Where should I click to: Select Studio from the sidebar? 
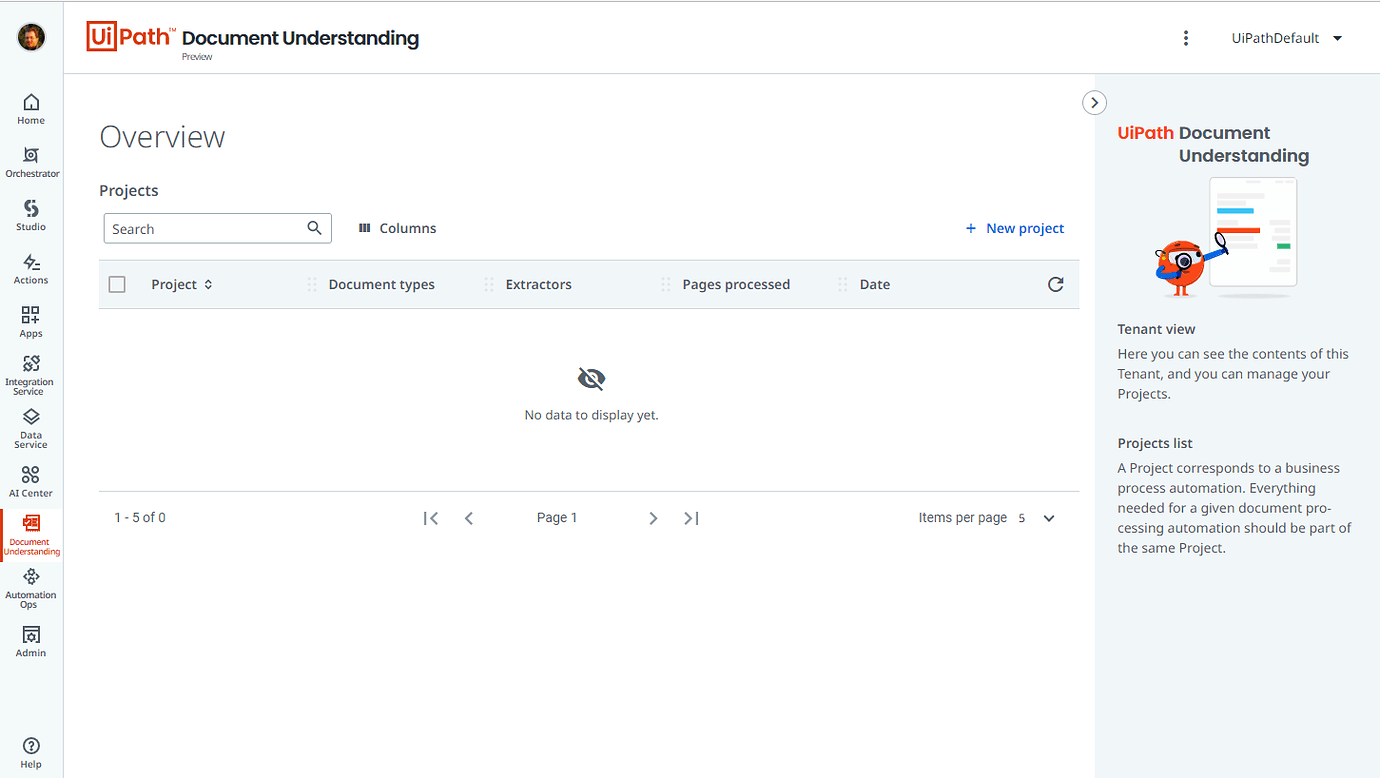(x=31, y=213)
